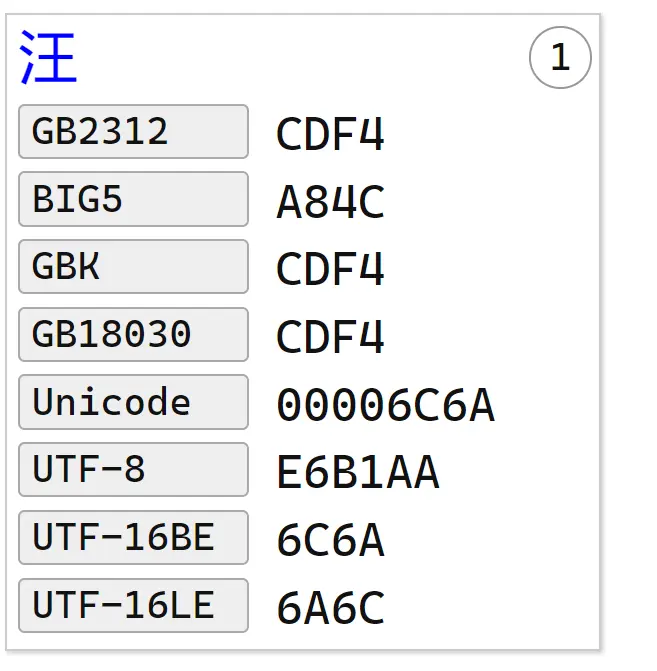Select the A84C code value for BIG5
Image resolution: width=657 pixels, height=671 pixels.
(330, 203)
